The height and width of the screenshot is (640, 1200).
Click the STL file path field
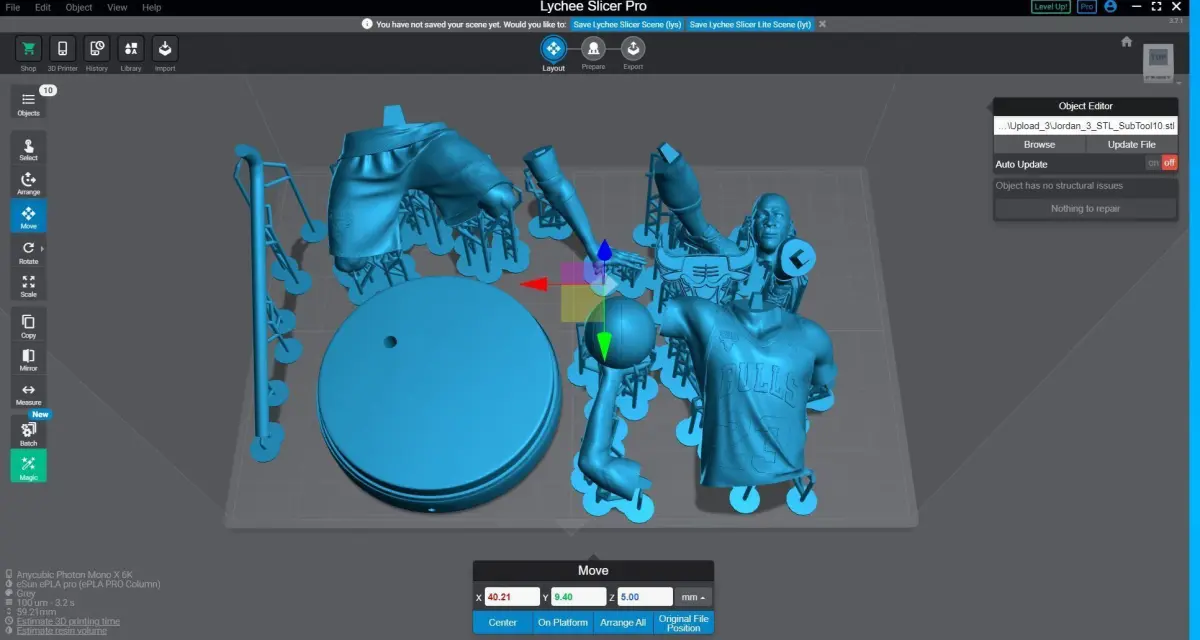(1085, 126)
